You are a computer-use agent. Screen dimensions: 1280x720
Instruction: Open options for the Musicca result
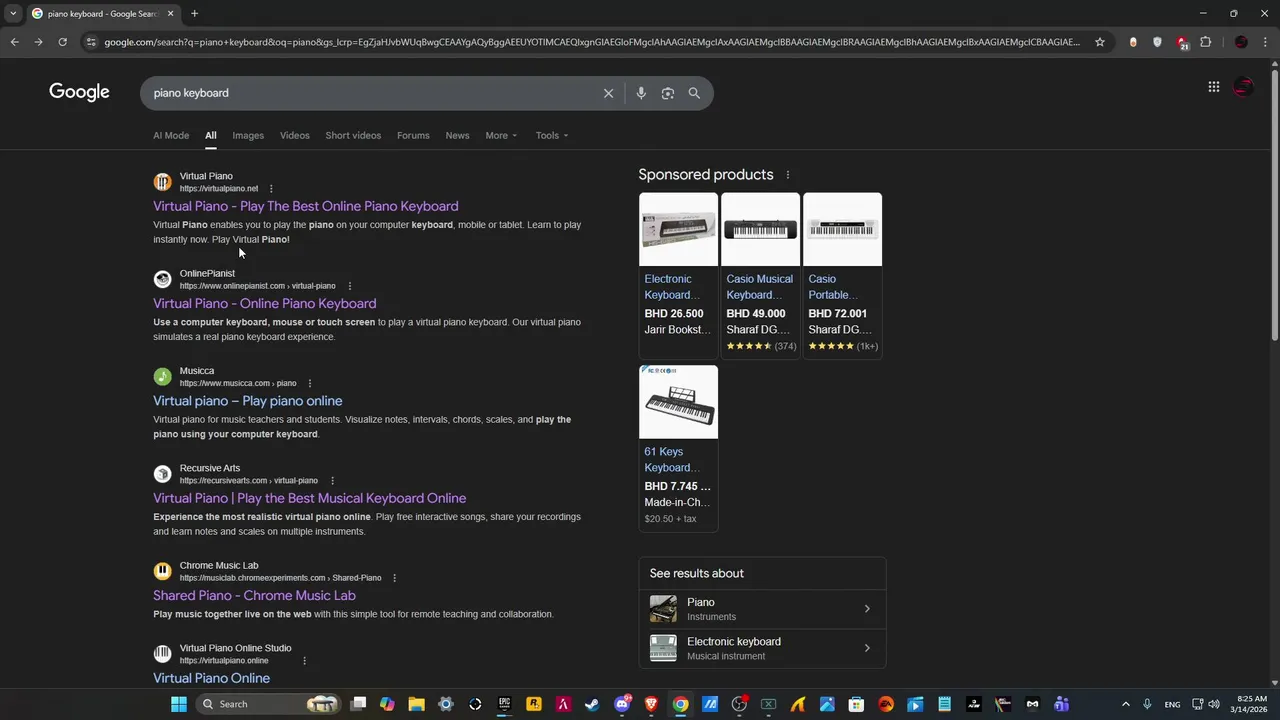(x=310, y=383)
